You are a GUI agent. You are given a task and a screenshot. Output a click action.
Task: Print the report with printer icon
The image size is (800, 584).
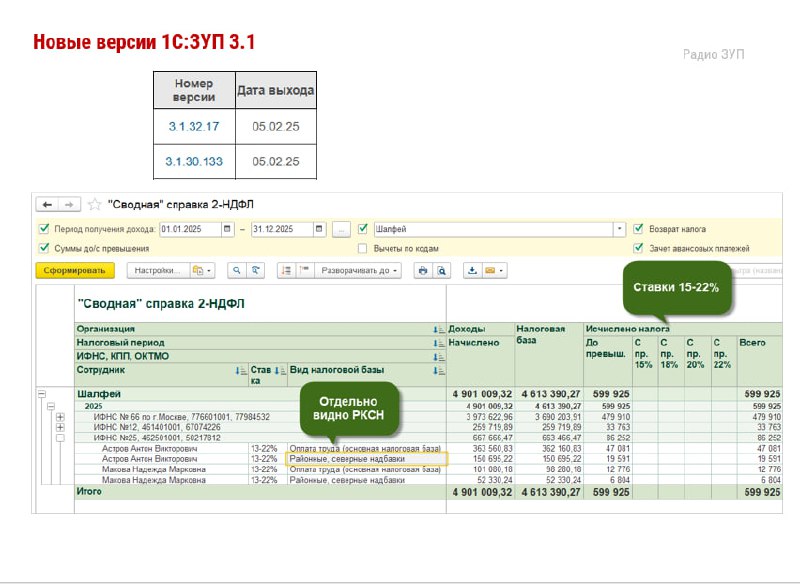[423, 270]
